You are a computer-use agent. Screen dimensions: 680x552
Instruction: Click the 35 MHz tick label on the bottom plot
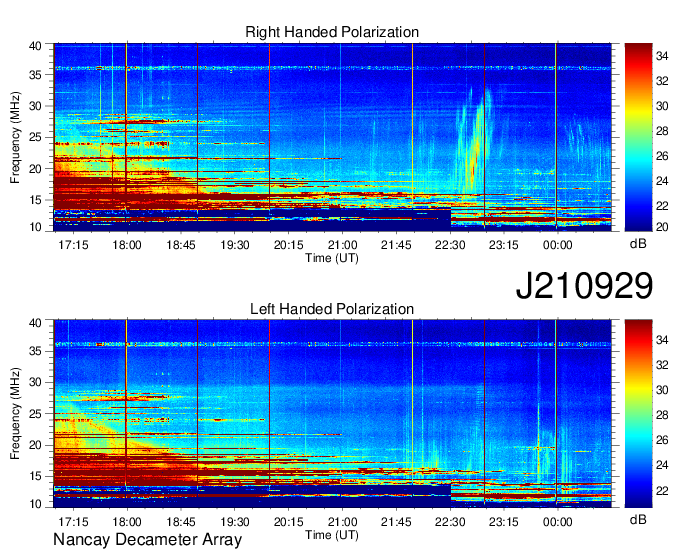pos(35,351)
